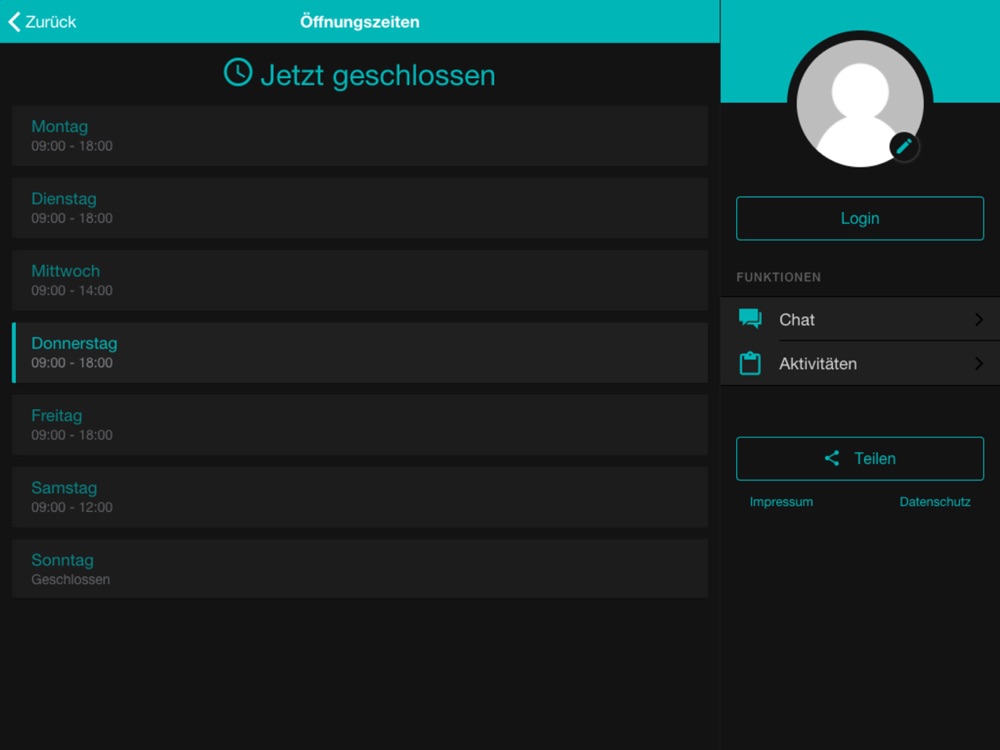The width and height of the screenshot is (1000, 750).
Task: Select the Montag opening hours row
Action: pyautogui.click(x=360, y=136)
